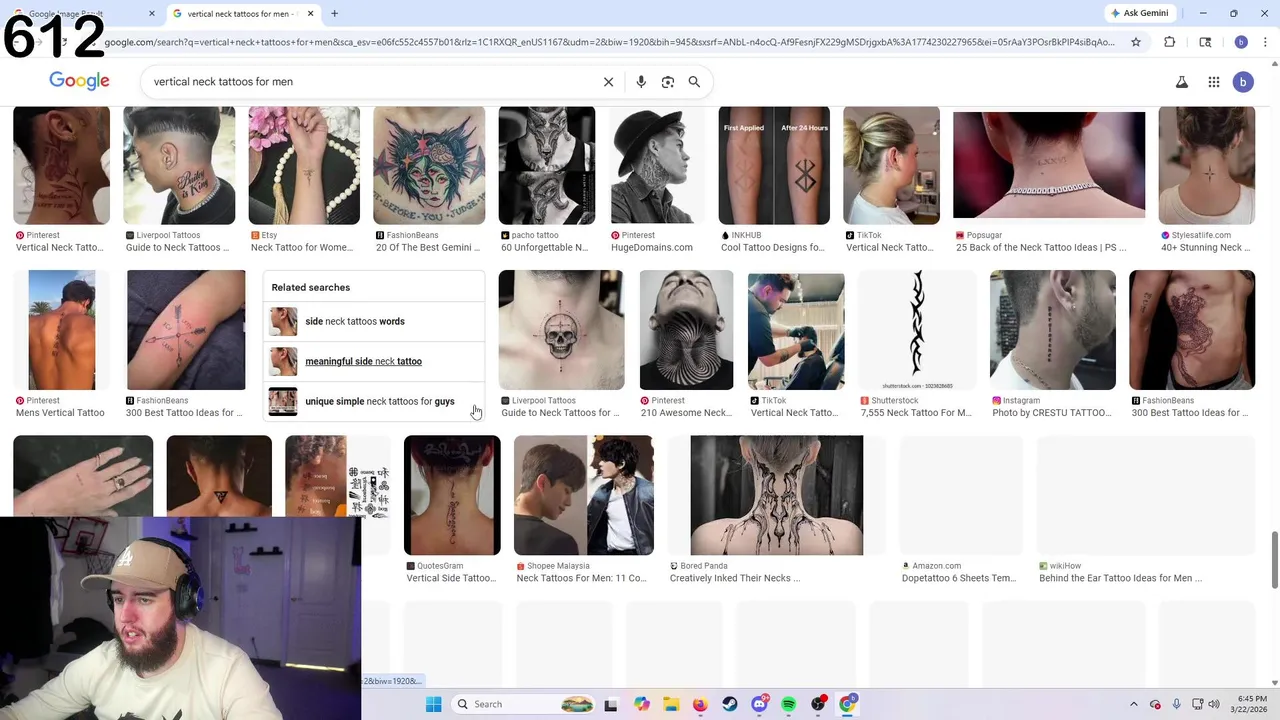Open File Explorer from the taskbar
Screen dimensions: 1280x720
click(x=670, y=704)
